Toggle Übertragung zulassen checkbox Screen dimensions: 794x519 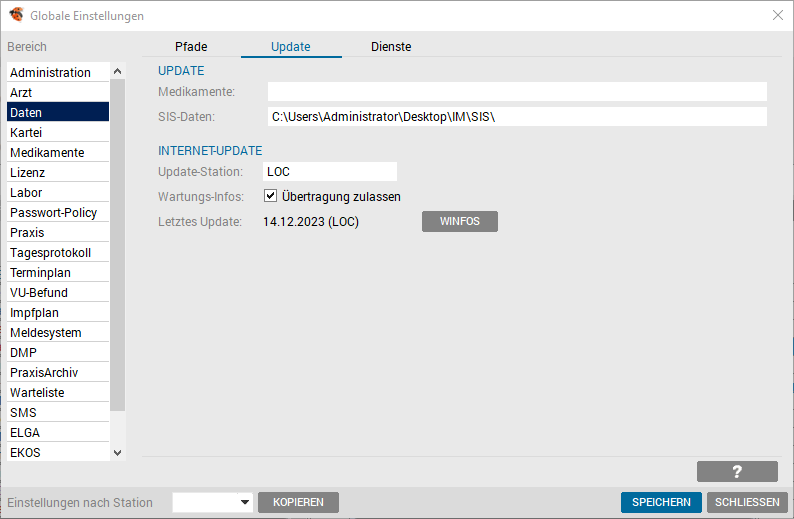pyautogui.click(x=270, y=195)
